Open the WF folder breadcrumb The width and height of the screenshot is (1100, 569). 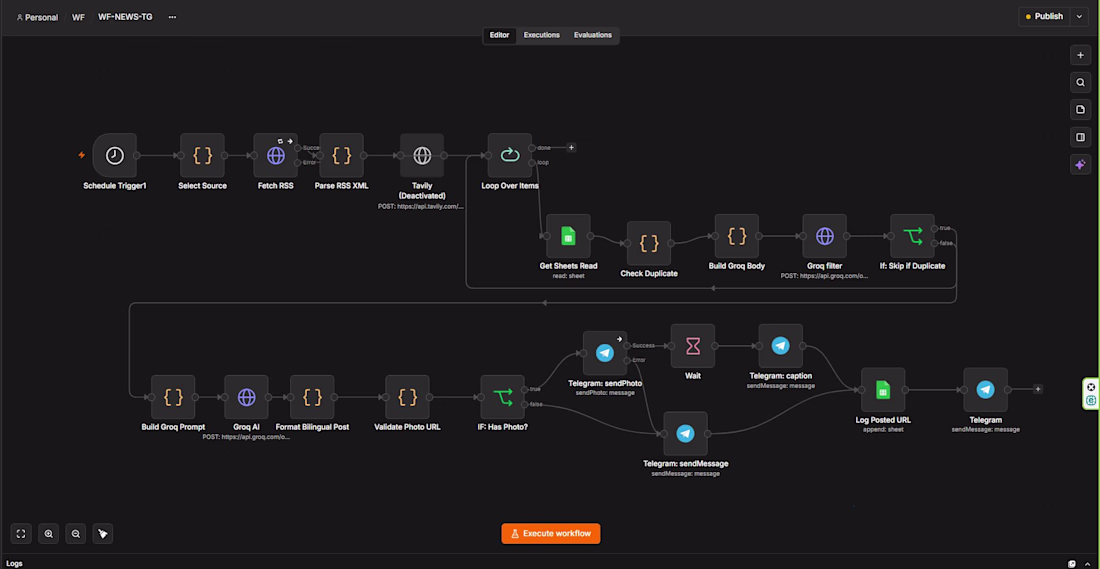point(79,17)
